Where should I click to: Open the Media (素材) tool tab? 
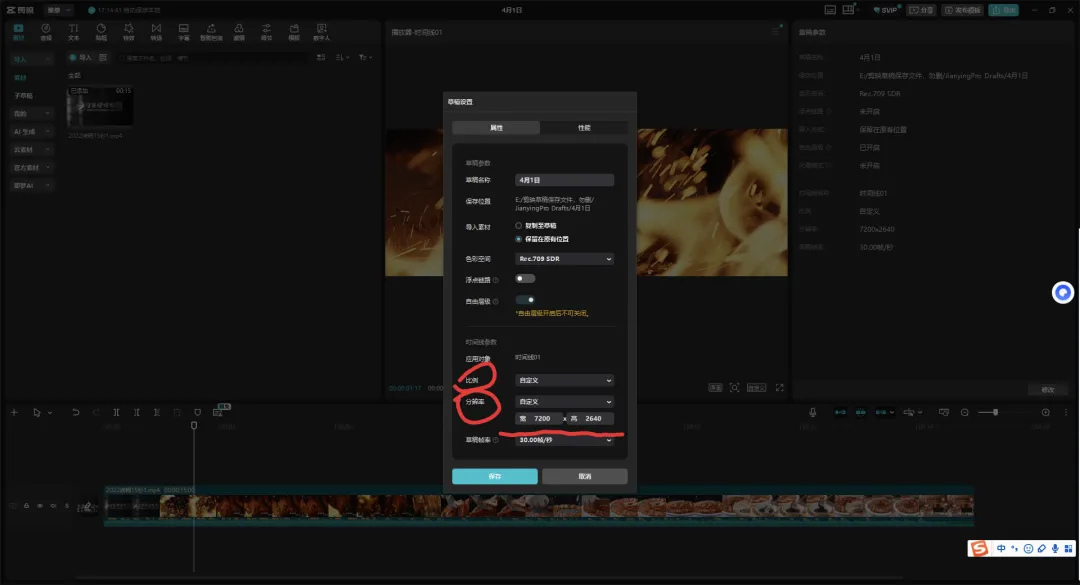coord(19,32)
